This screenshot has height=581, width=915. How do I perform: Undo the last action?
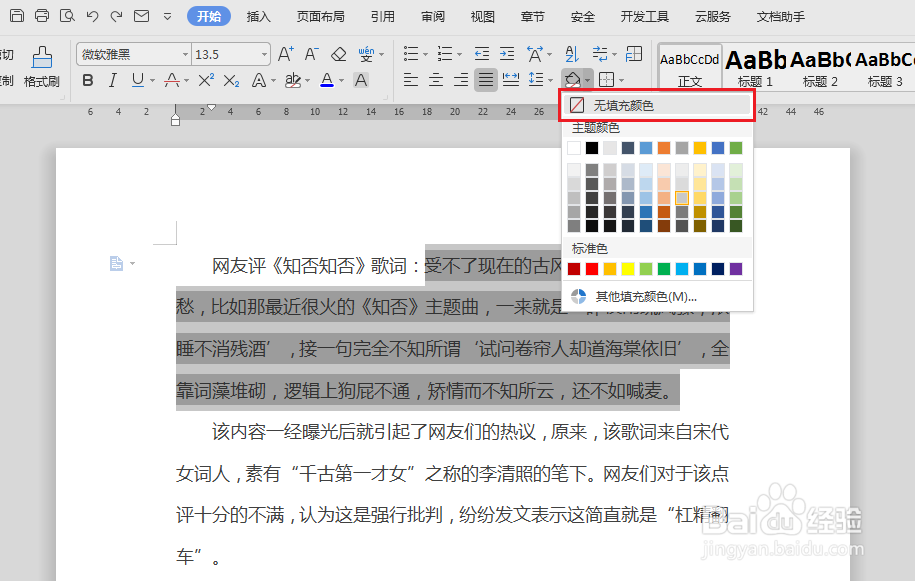click(x=92, y=16)
